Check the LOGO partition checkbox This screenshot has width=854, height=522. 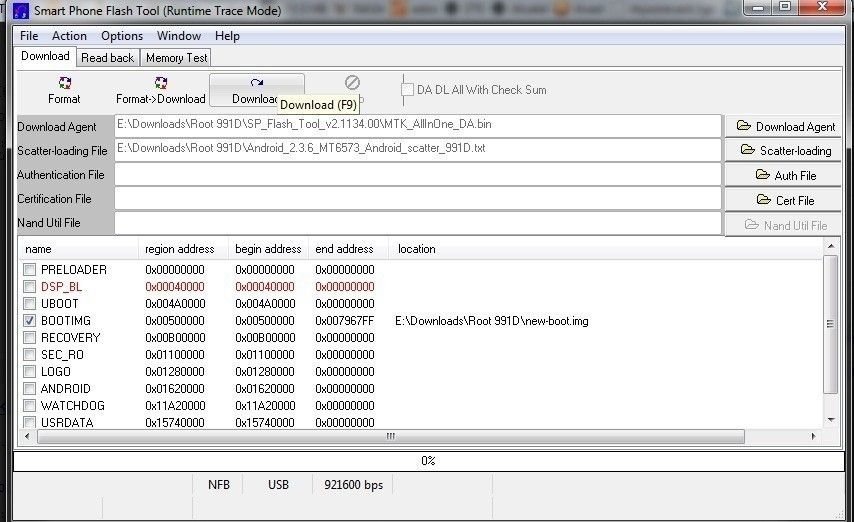[x=29, y=372]
